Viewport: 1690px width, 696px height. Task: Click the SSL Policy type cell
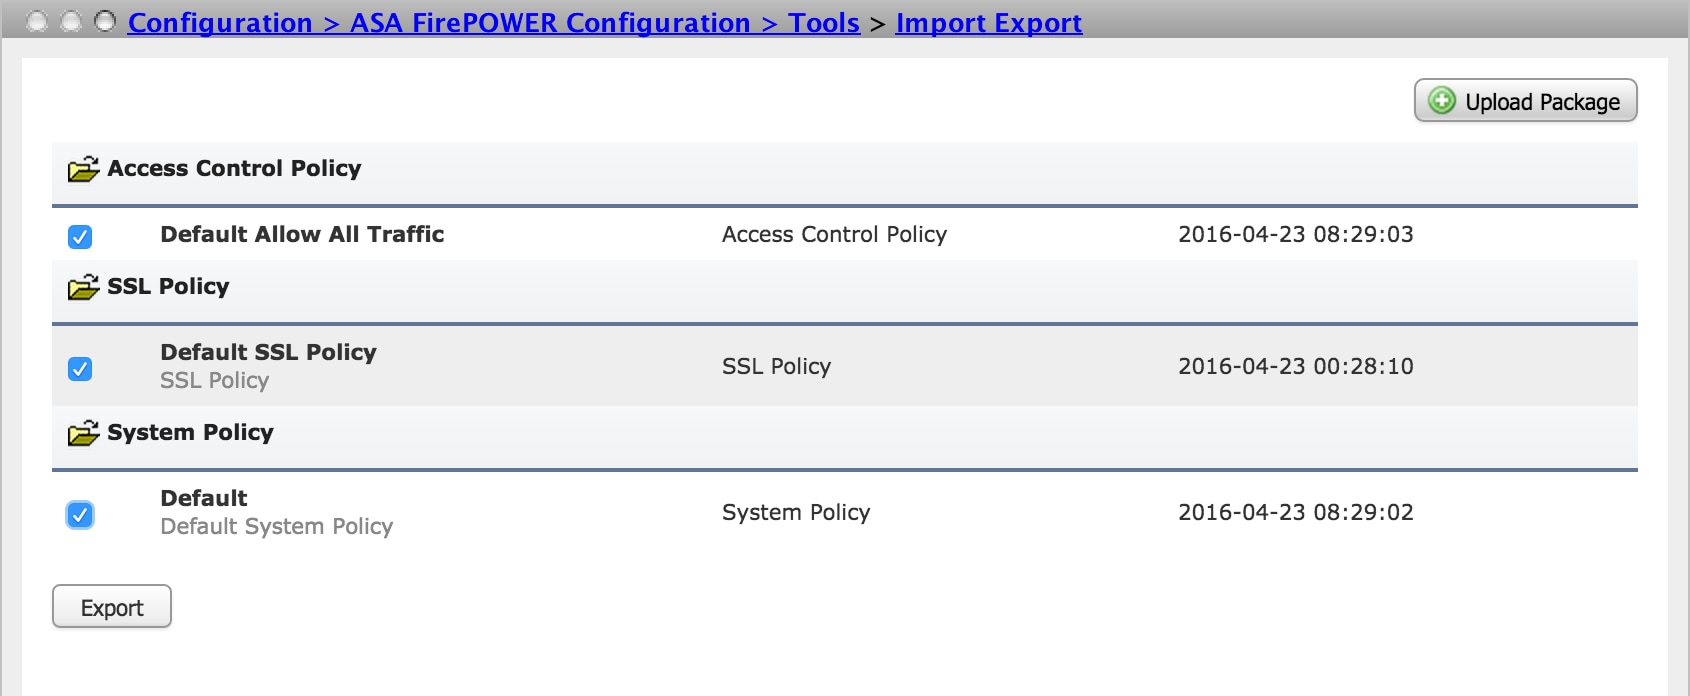(776, 366)
